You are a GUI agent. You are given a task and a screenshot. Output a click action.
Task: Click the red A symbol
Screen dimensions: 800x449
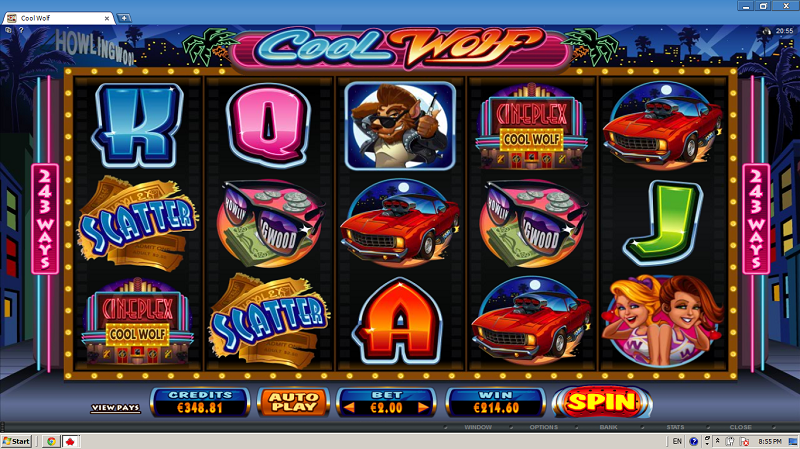pyautogui.click(x=399, y=320)
